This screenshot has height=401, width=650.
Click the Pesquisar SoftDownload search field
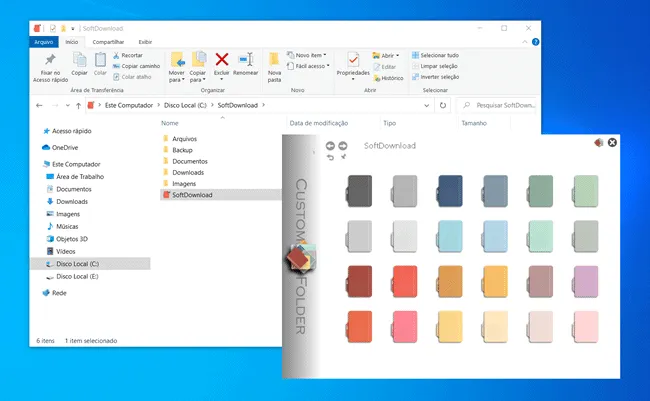(497, 105)
